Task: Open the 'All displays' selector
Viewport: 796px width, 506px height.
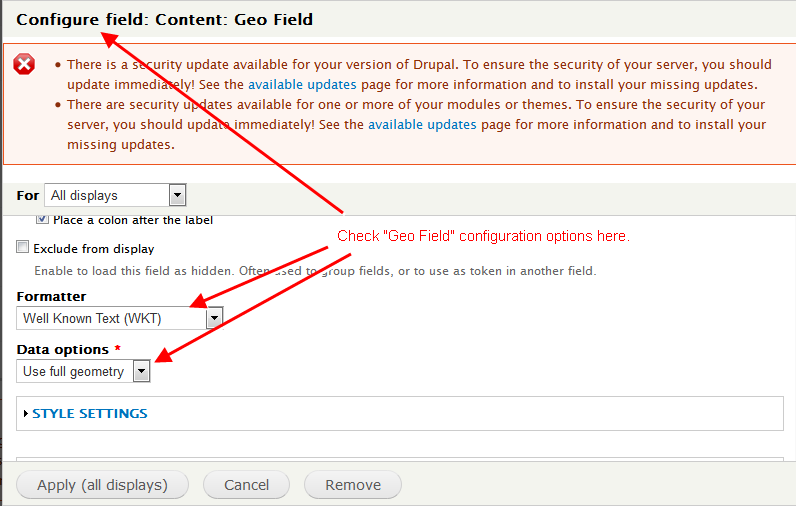Action: [115, 195]
